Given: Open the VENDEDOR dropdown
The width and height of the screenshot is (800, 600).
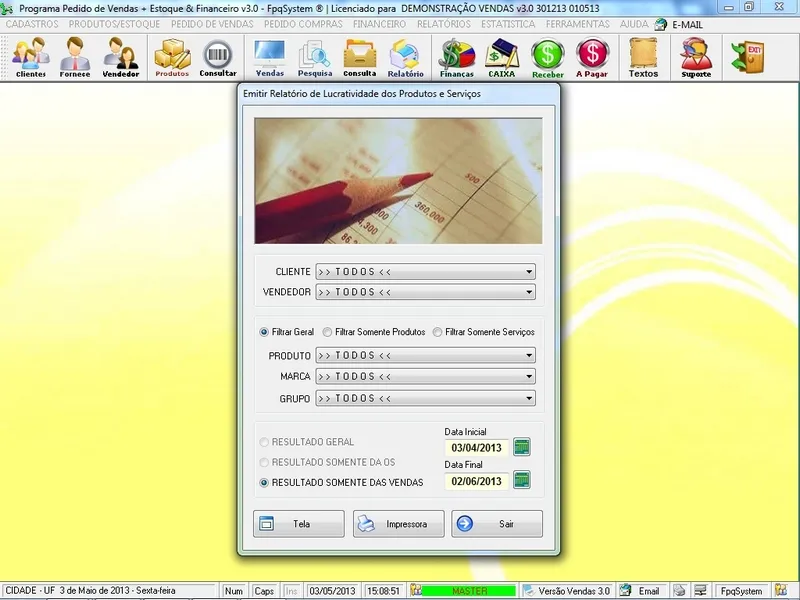Looking at the screenshot, I should [528, 292].
